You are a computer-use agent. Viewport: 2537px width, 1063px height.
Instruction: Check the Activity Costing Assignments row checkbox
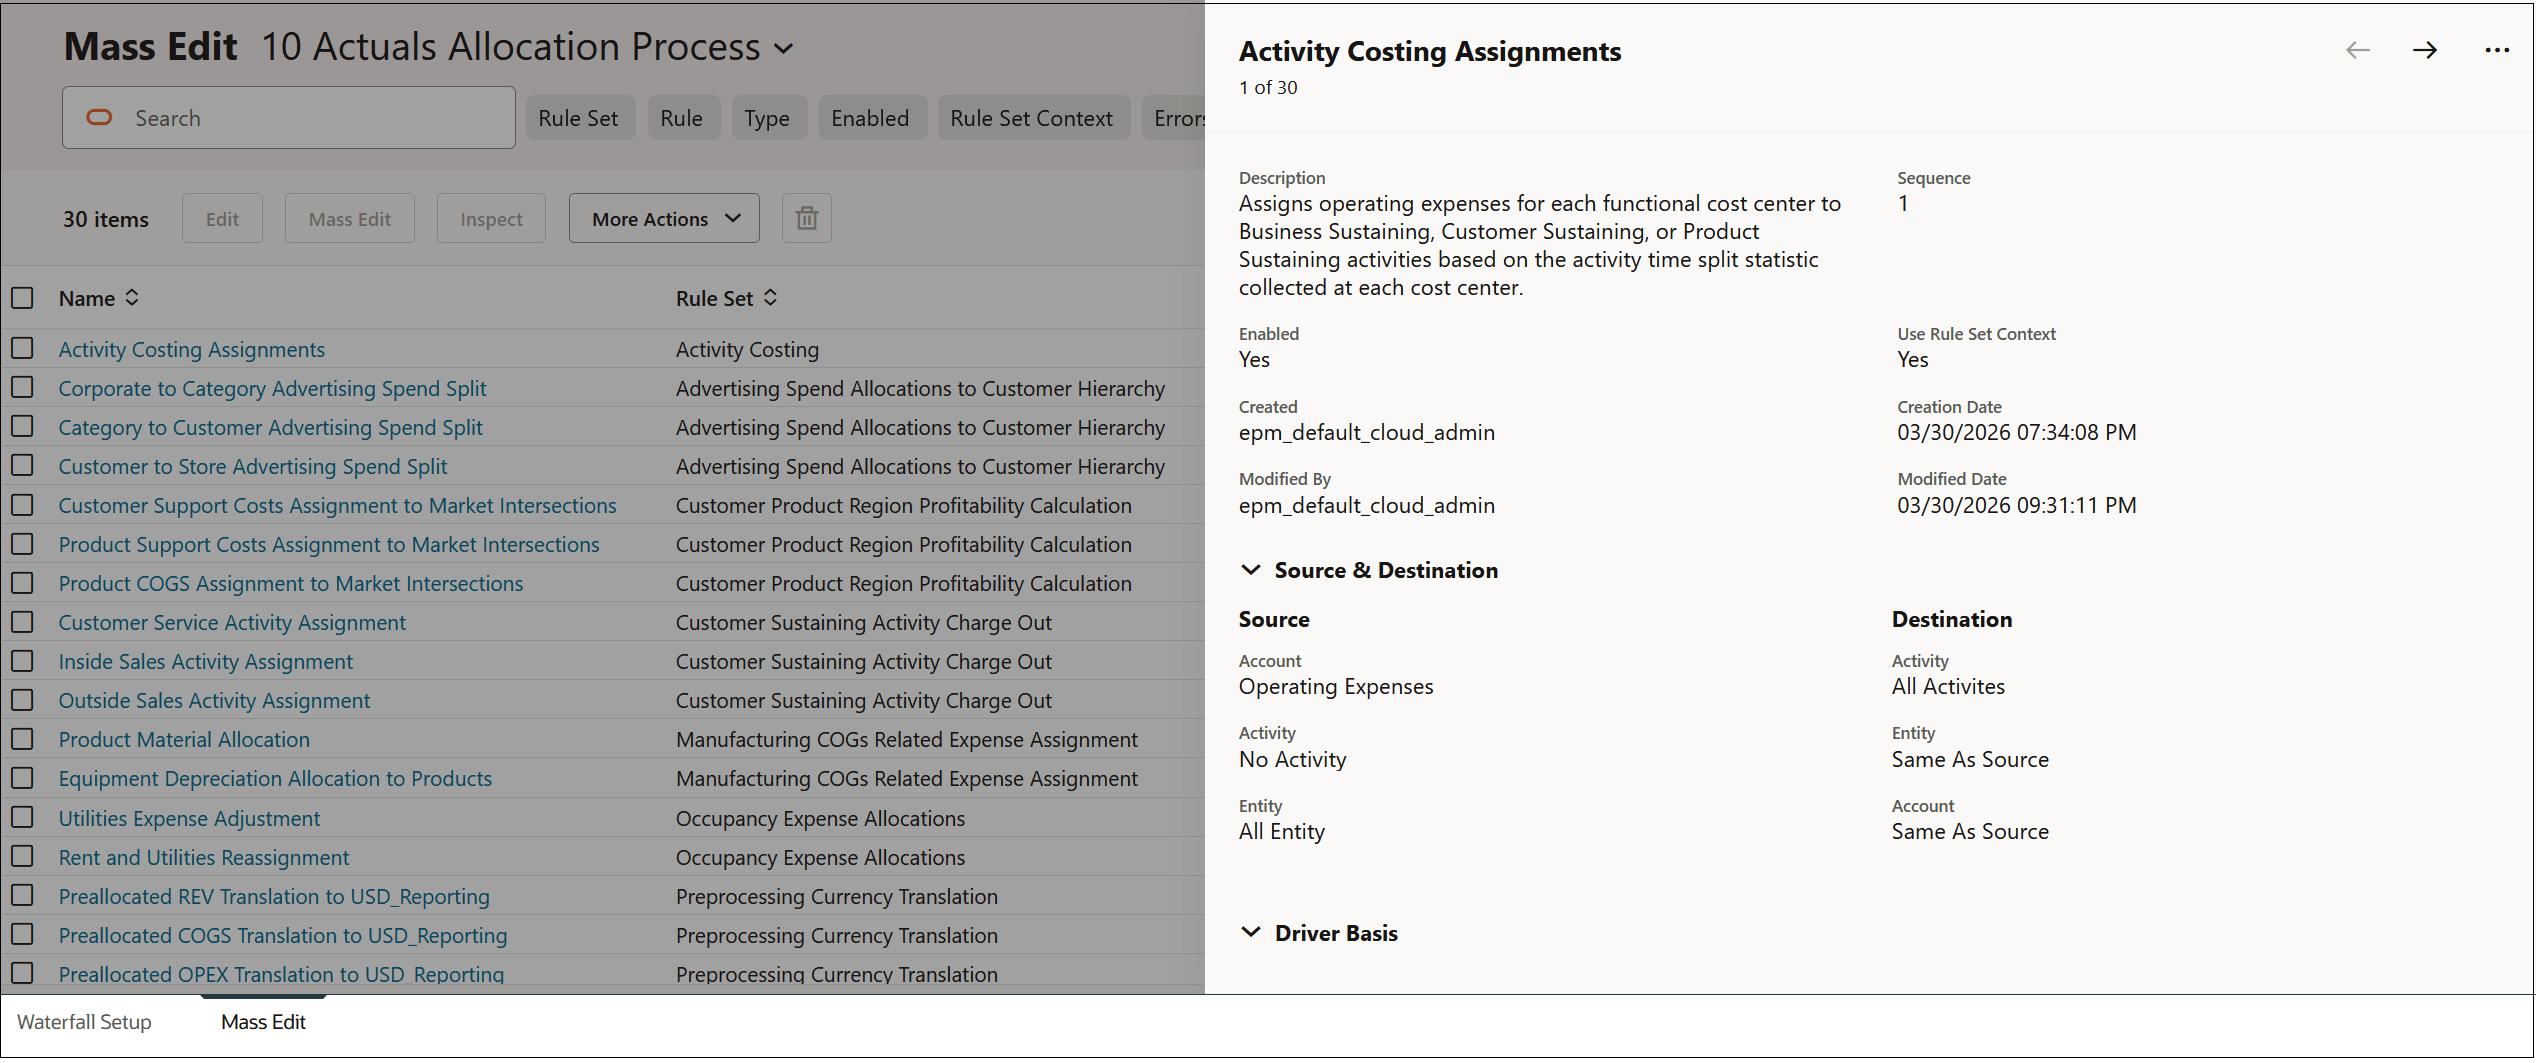pyautogui.click(x=22, y=348)
